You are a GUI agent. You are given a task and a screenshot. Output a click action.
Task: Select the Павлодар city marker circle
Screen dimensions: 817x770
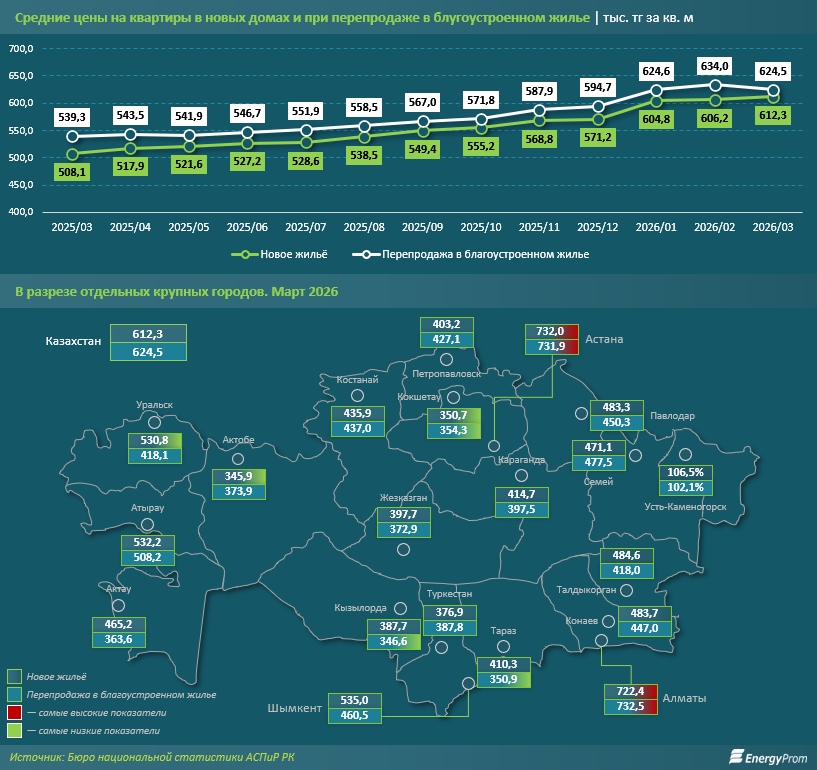pyautogui.click(x=581, y=413)
